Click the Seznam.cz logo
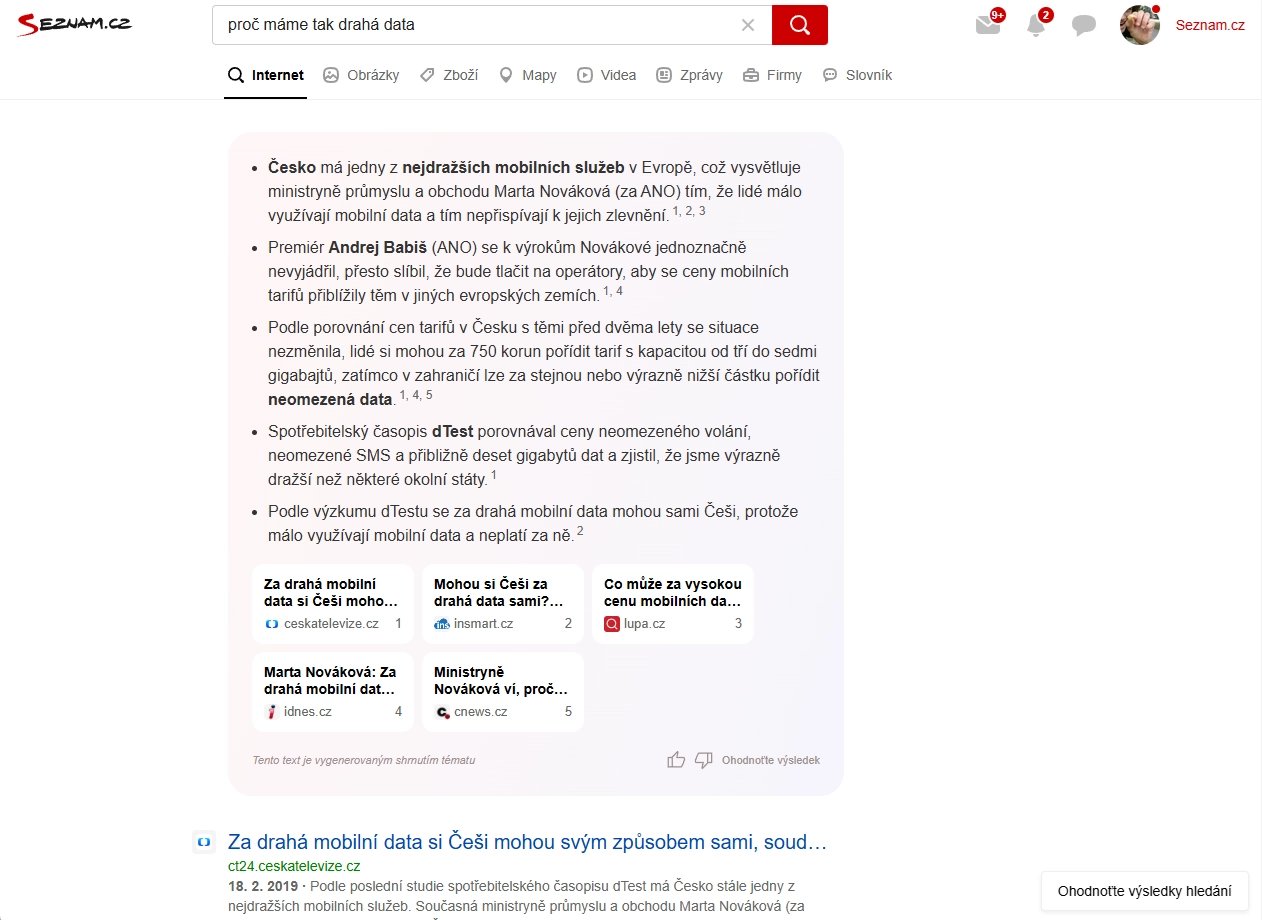 tap(74, 24)
